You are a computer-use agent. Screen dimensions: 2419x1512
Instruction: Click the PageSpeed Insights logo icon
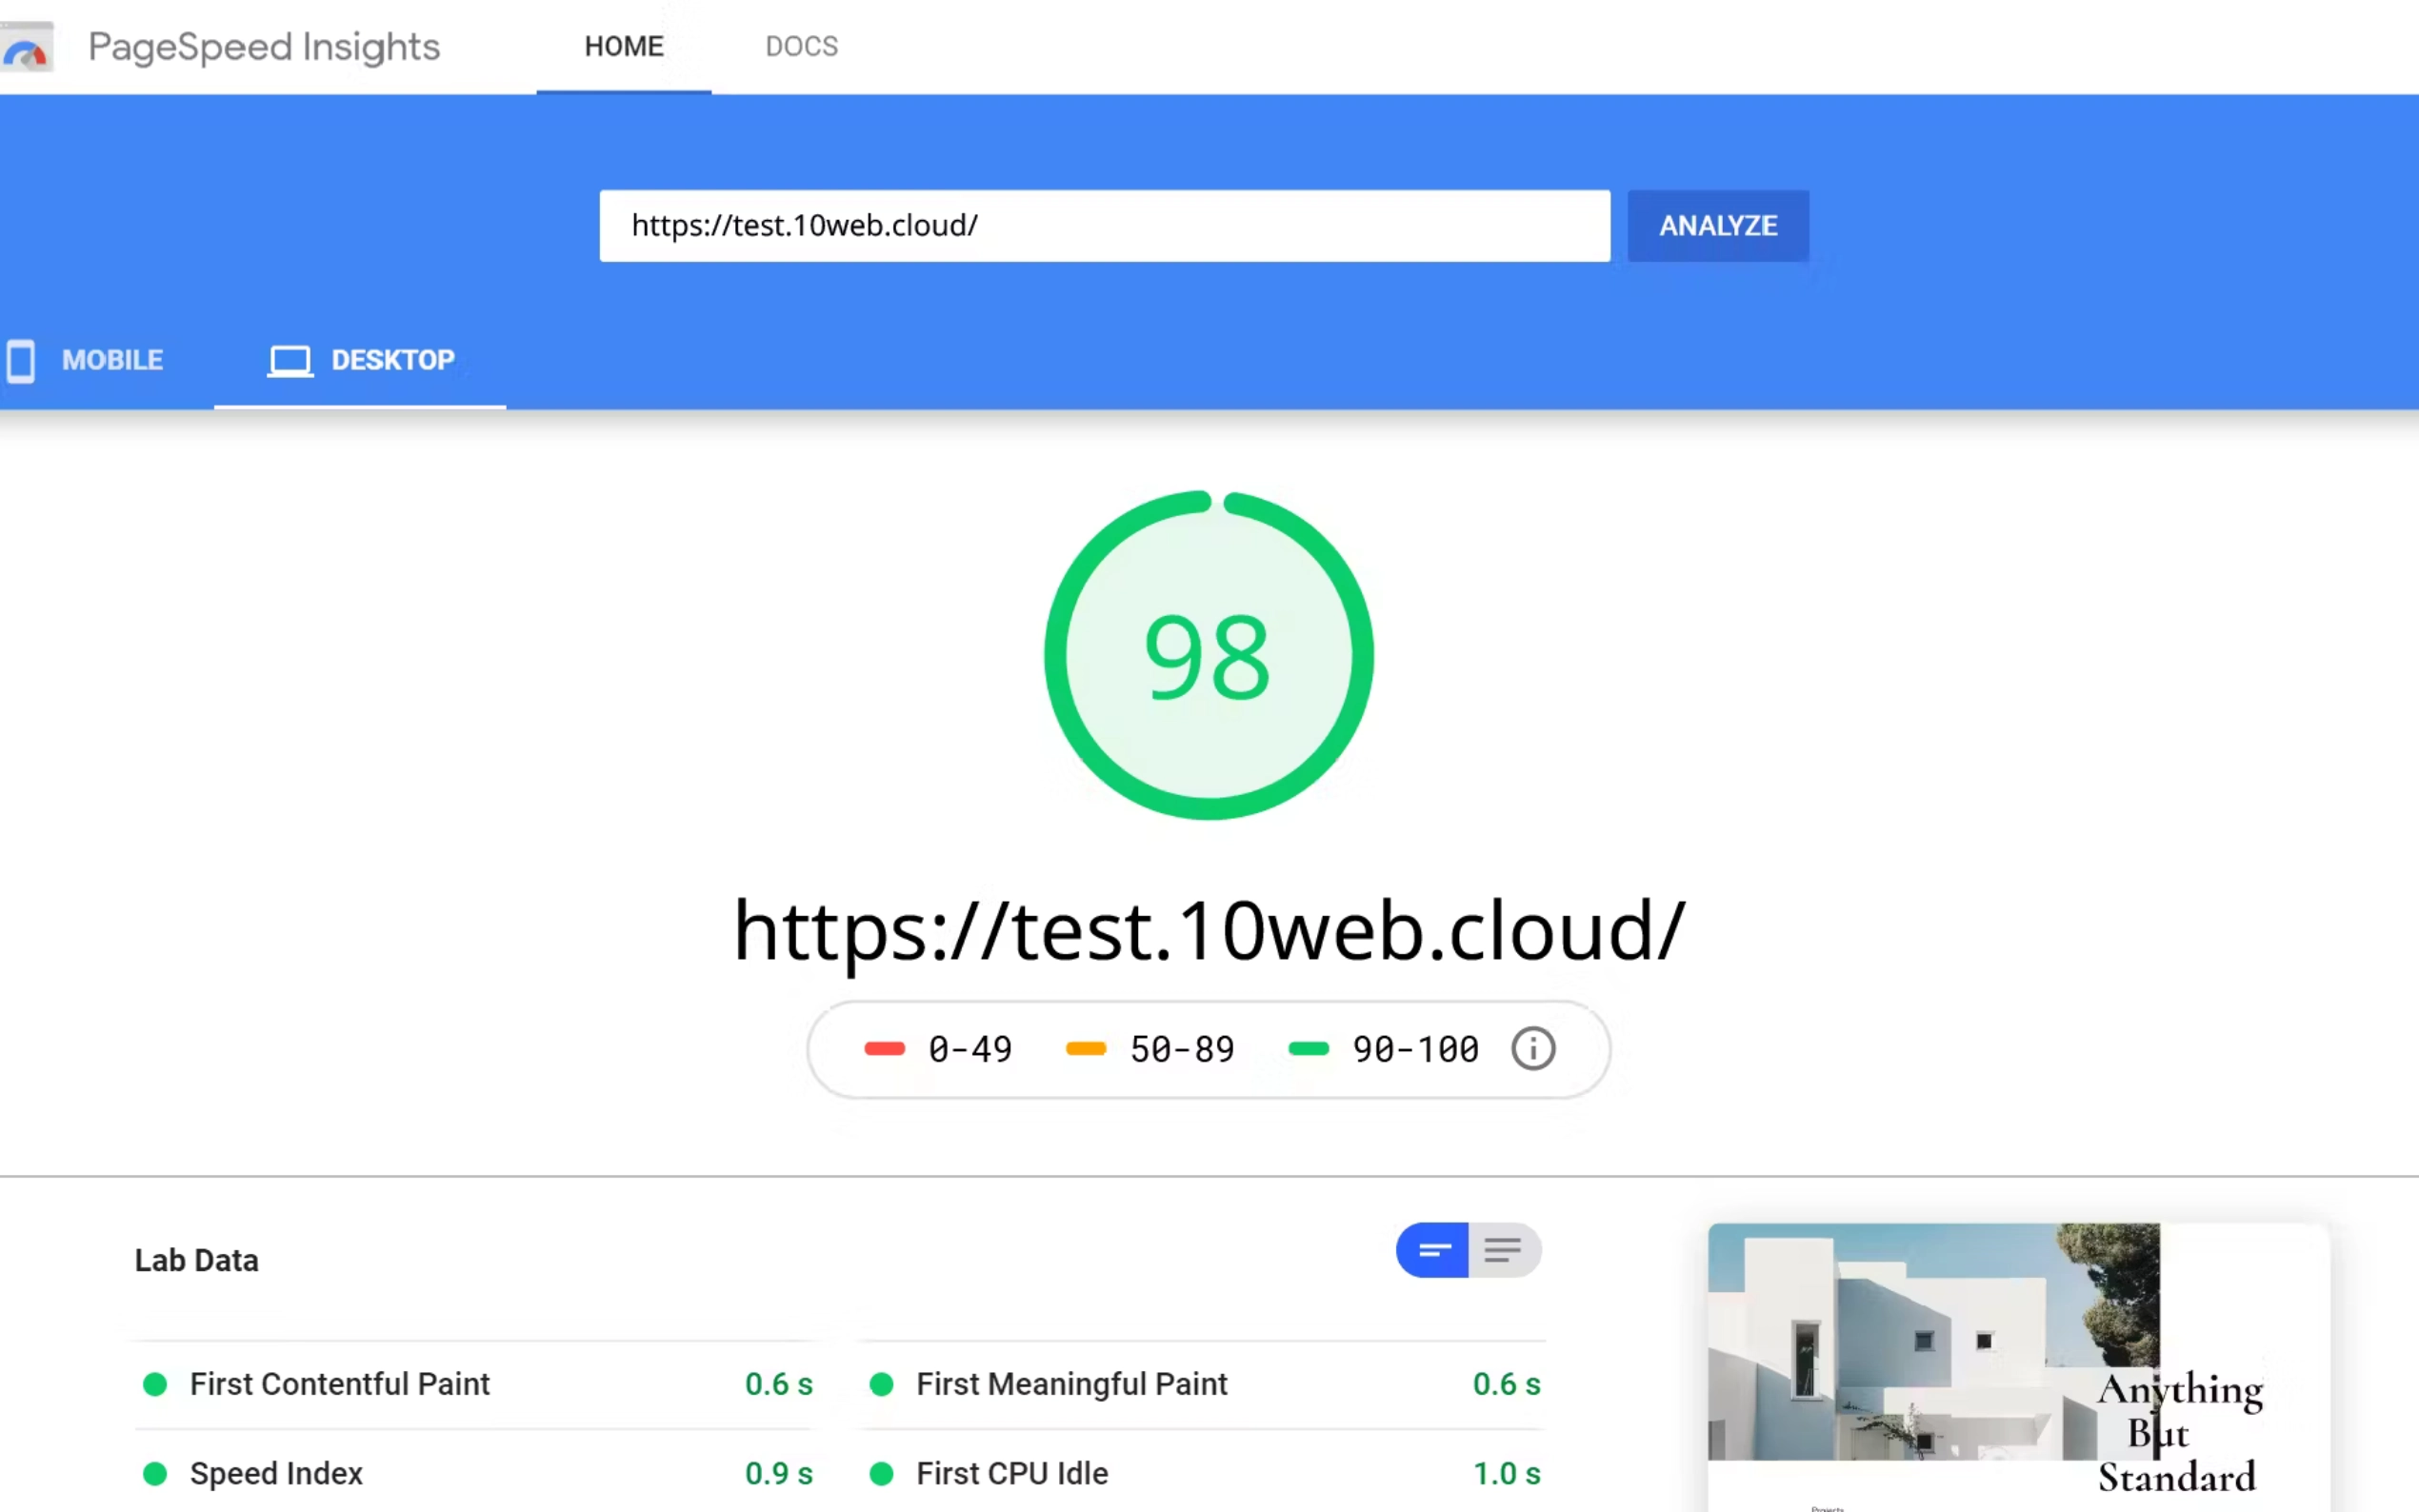[x=26, y=48]
